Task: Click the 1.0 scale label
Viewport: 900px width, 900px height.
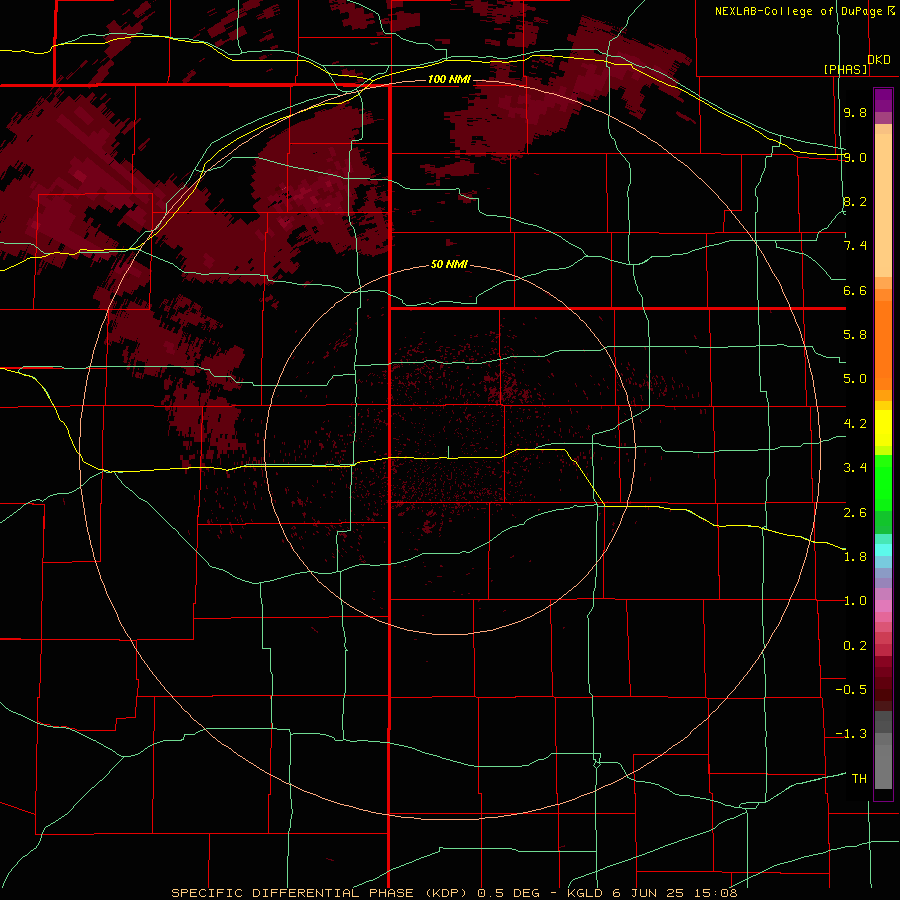Action: [855, 601]
